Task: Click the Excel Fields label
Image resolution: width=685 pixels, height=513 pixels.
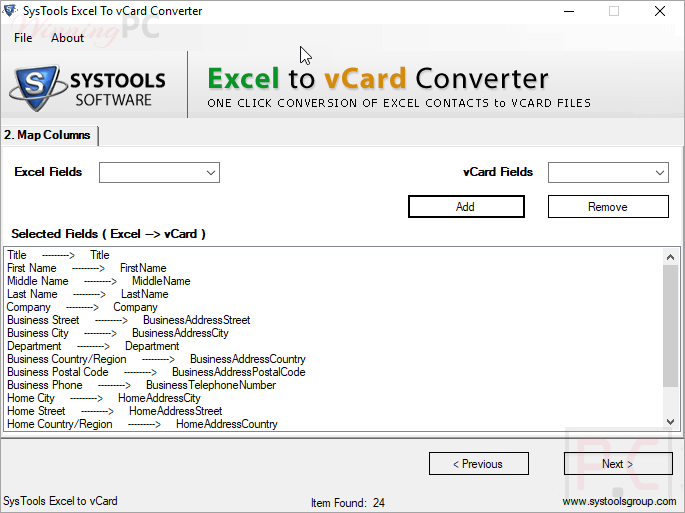Action: point(48,172)
